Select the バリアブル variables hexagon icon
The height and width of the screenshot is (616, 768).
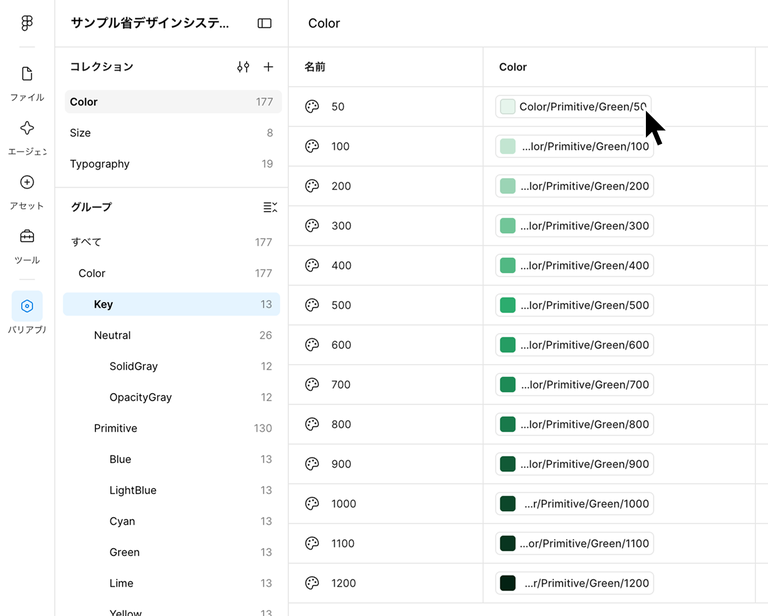[x=27, y=306]
